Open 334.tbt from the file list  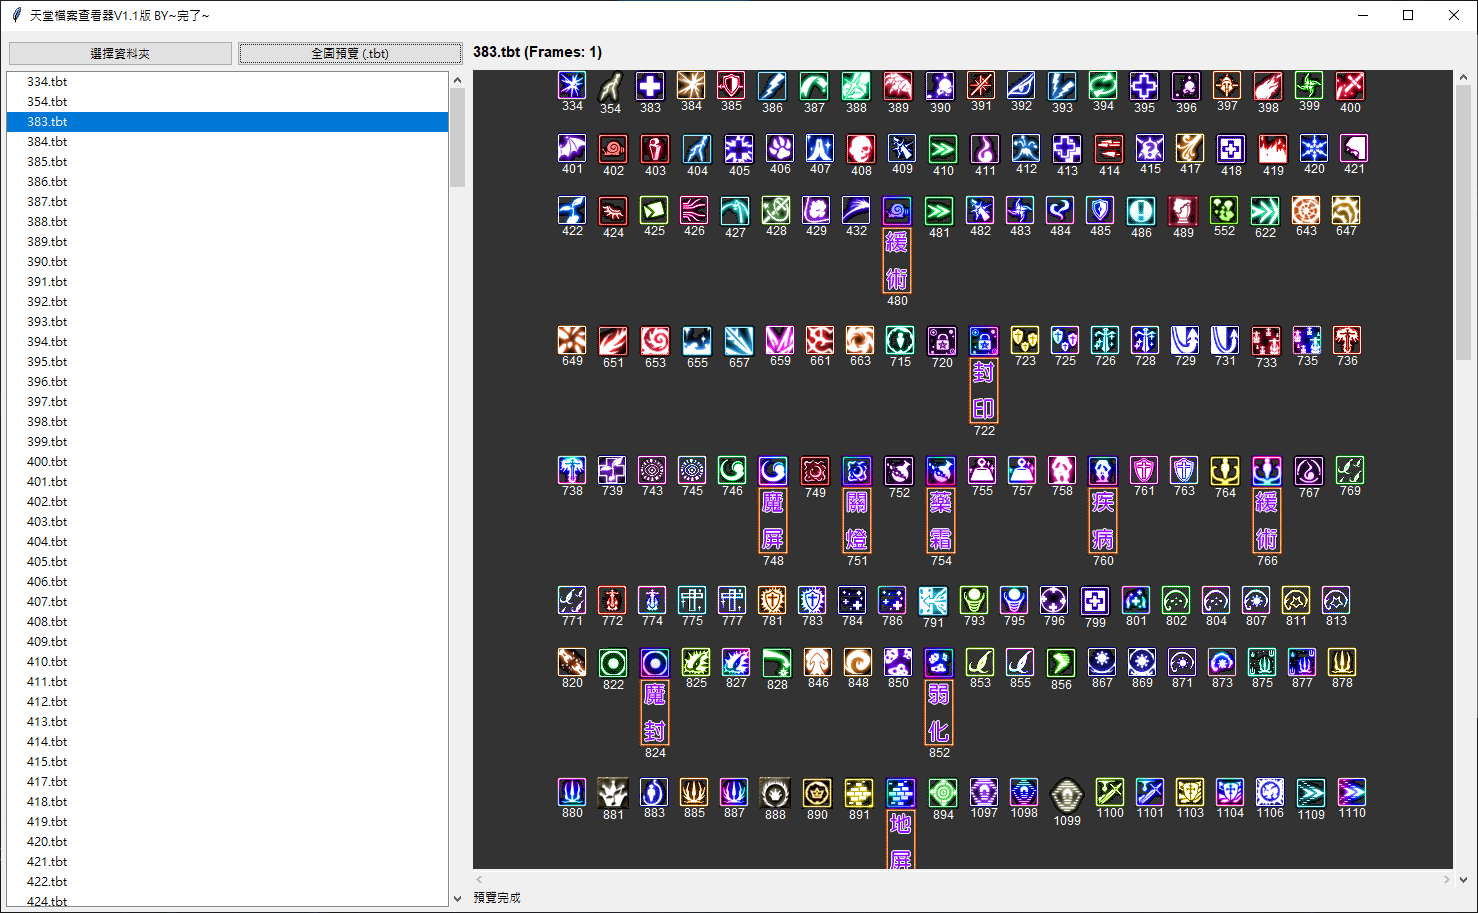click(48, 82)
